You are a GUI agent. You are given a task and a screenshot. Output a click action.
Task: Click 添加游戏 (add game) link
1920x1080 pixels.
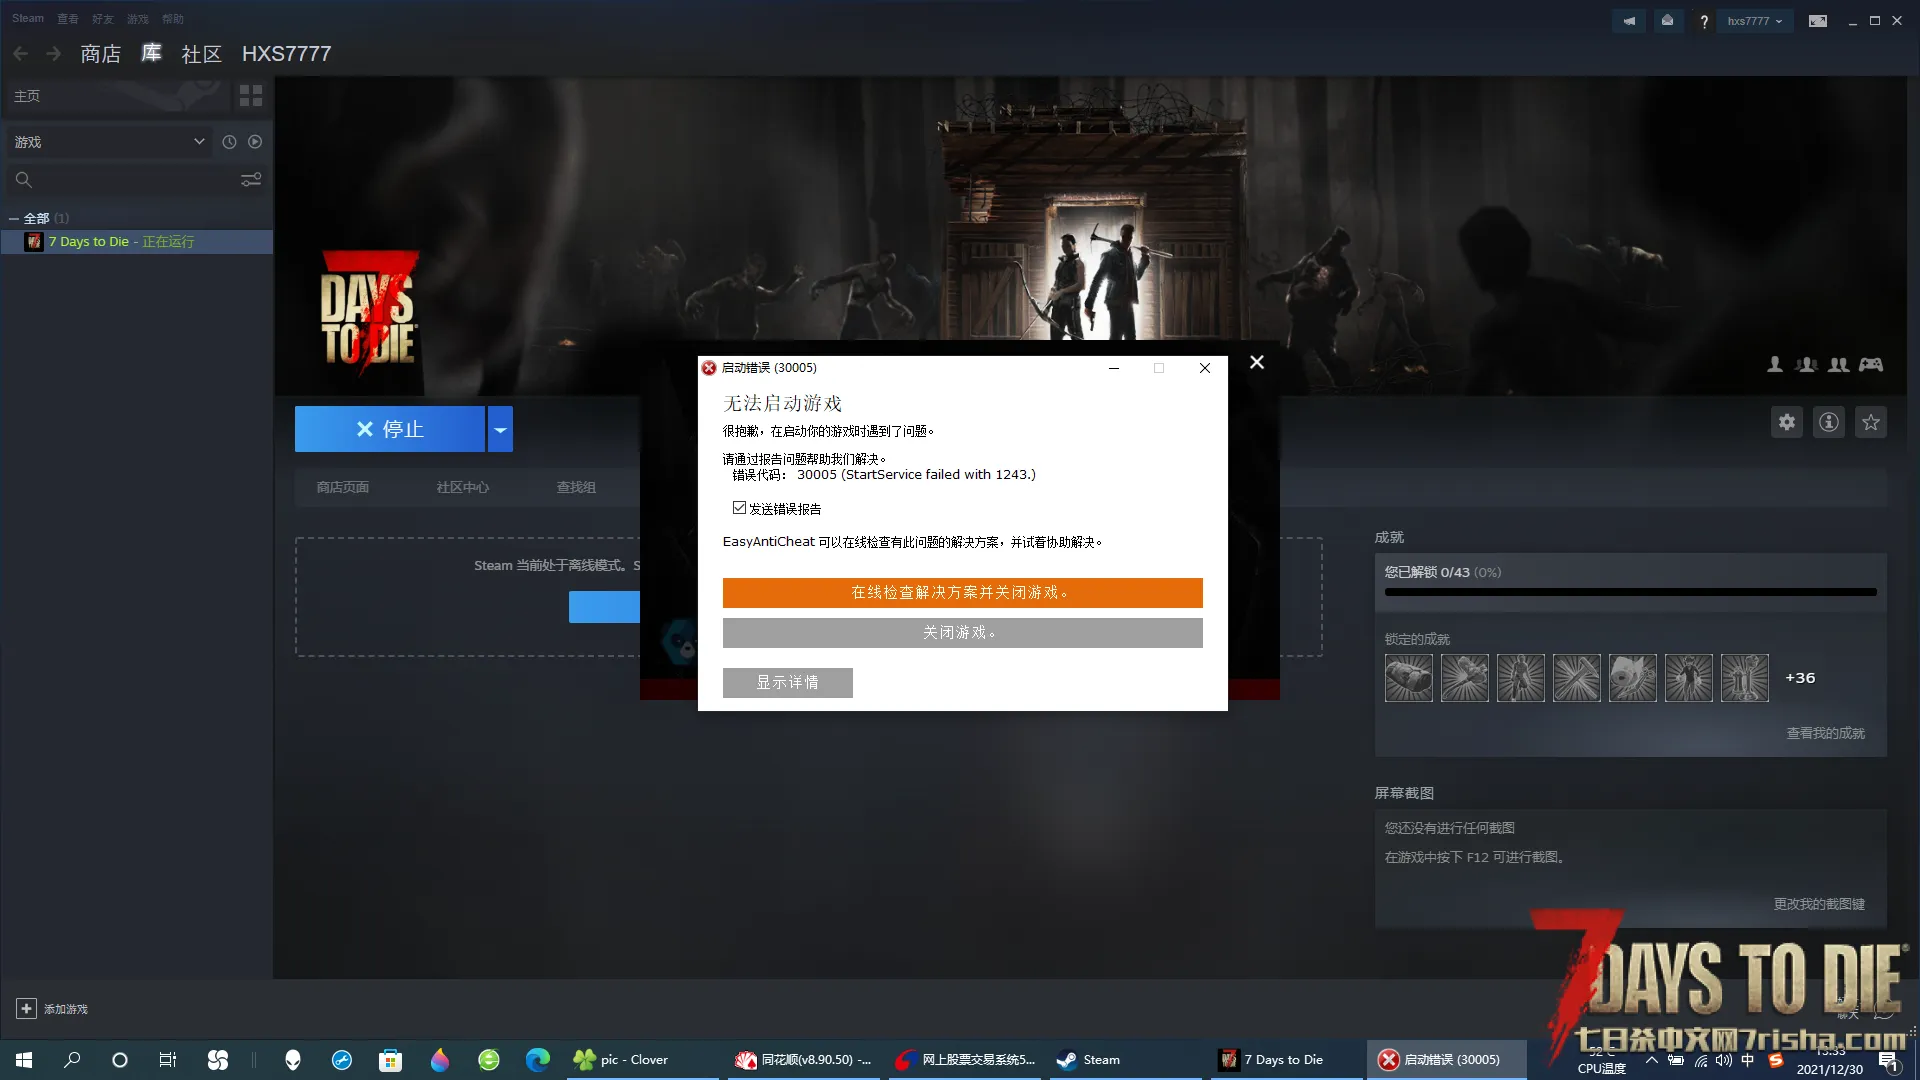click(66, 1009)
